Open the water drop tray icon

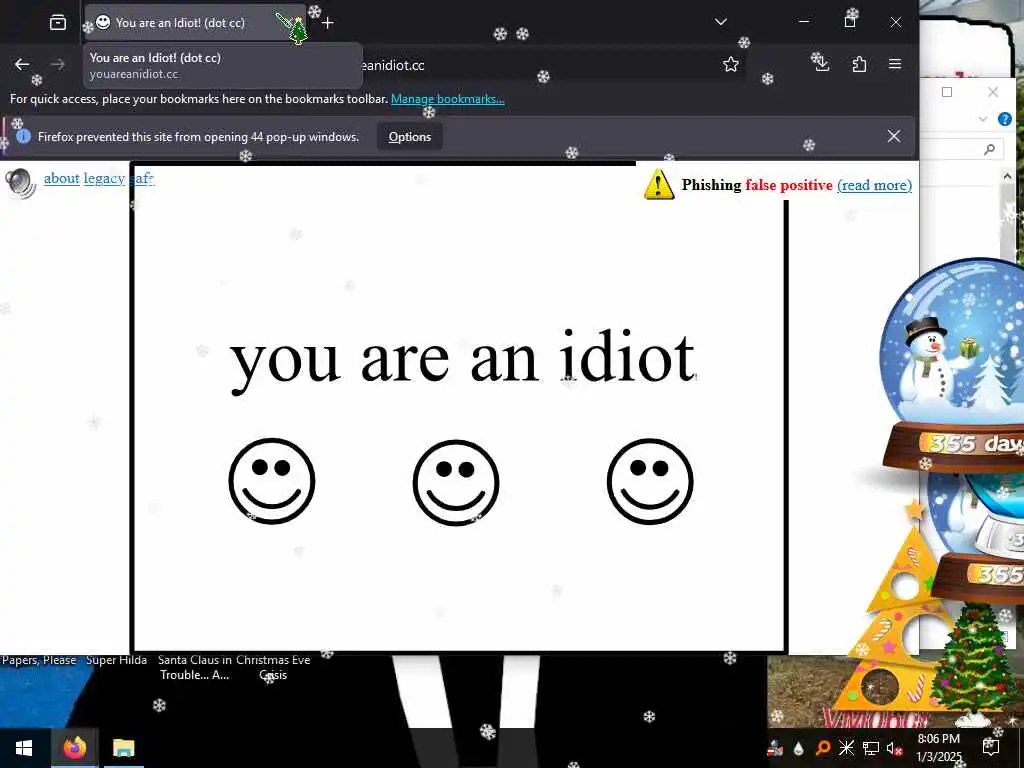tap(799, 748)
